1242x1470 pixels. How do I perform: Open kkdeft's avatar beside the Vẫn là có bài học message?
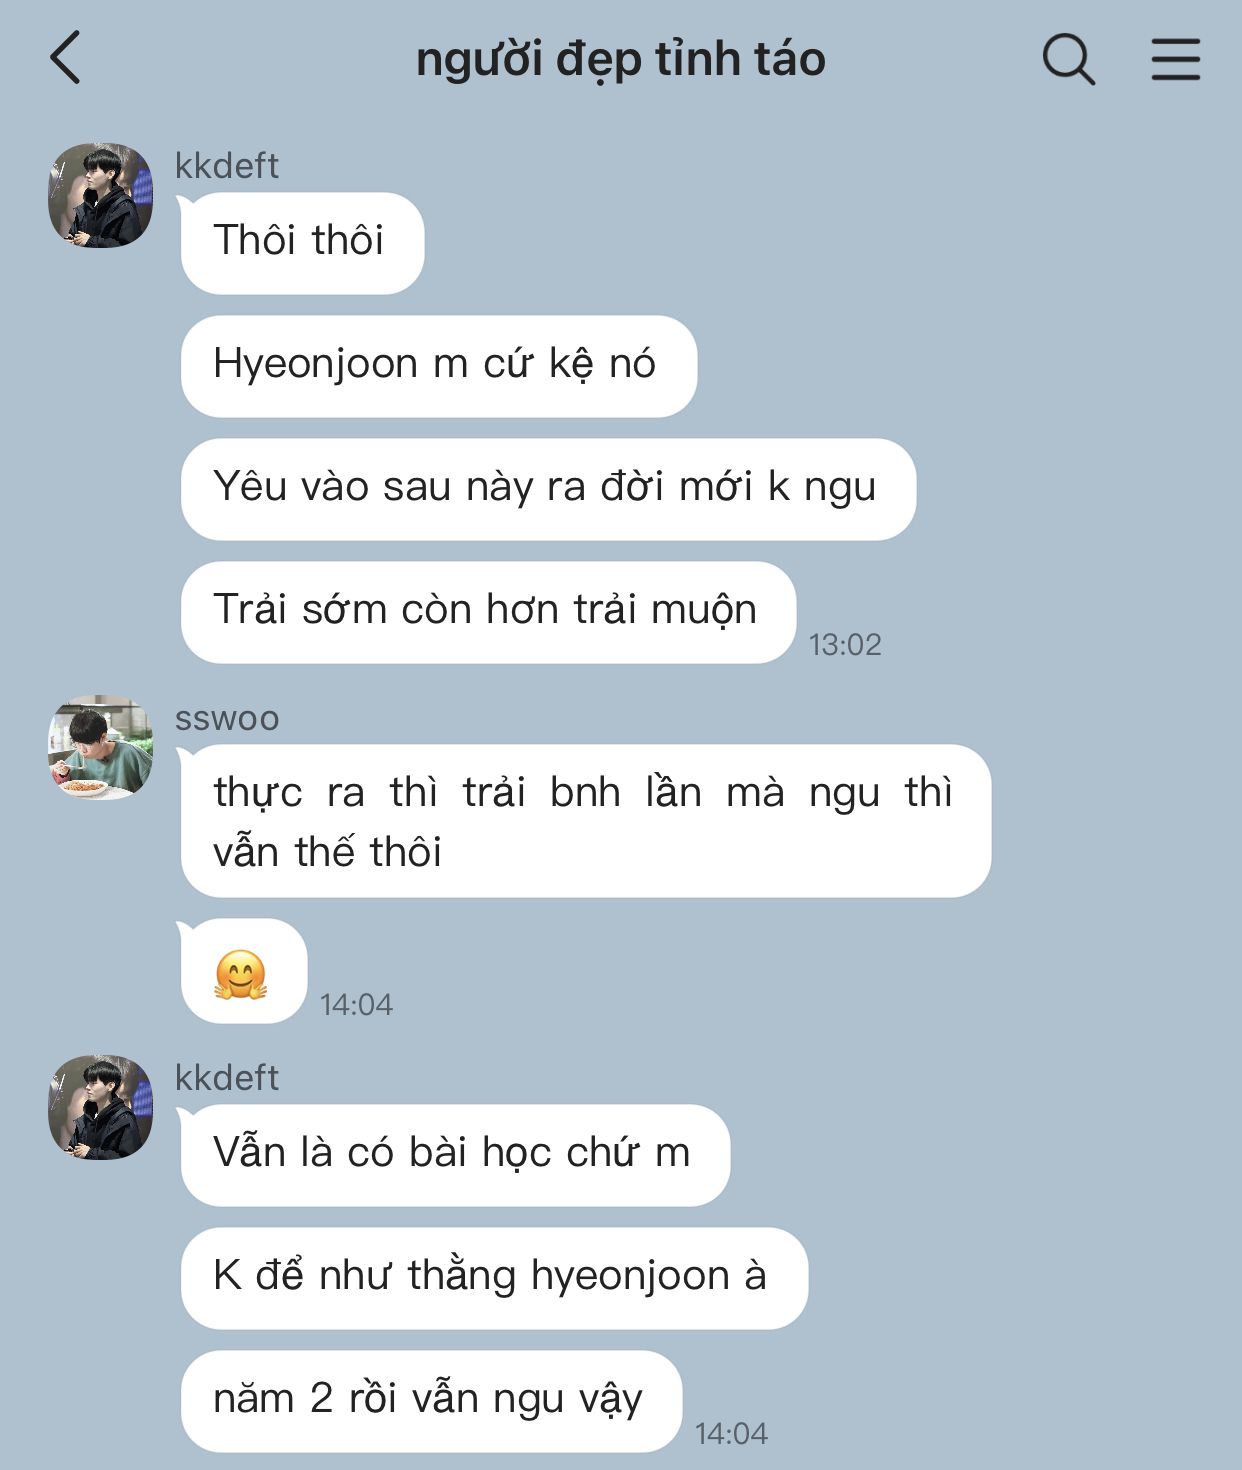(101, 1107)
